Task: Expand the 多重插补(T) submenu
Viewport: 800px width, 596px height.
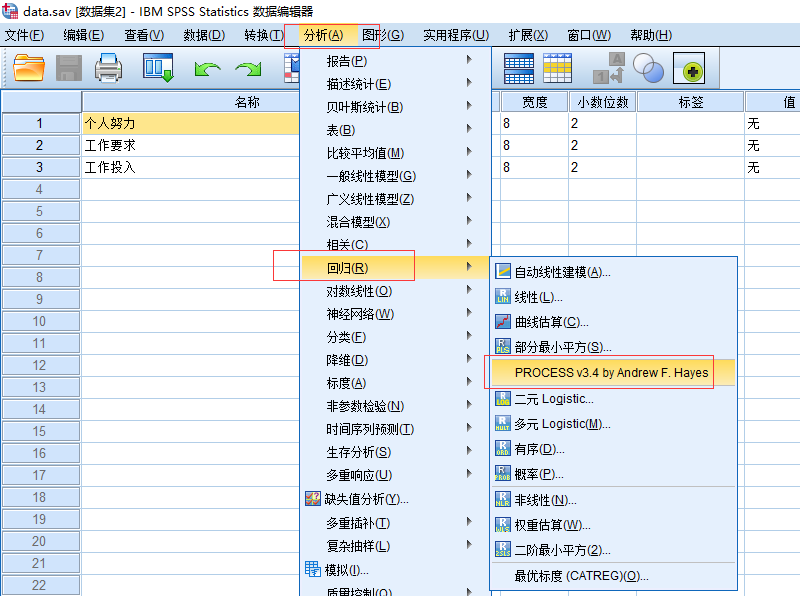Action: [395, 523]
